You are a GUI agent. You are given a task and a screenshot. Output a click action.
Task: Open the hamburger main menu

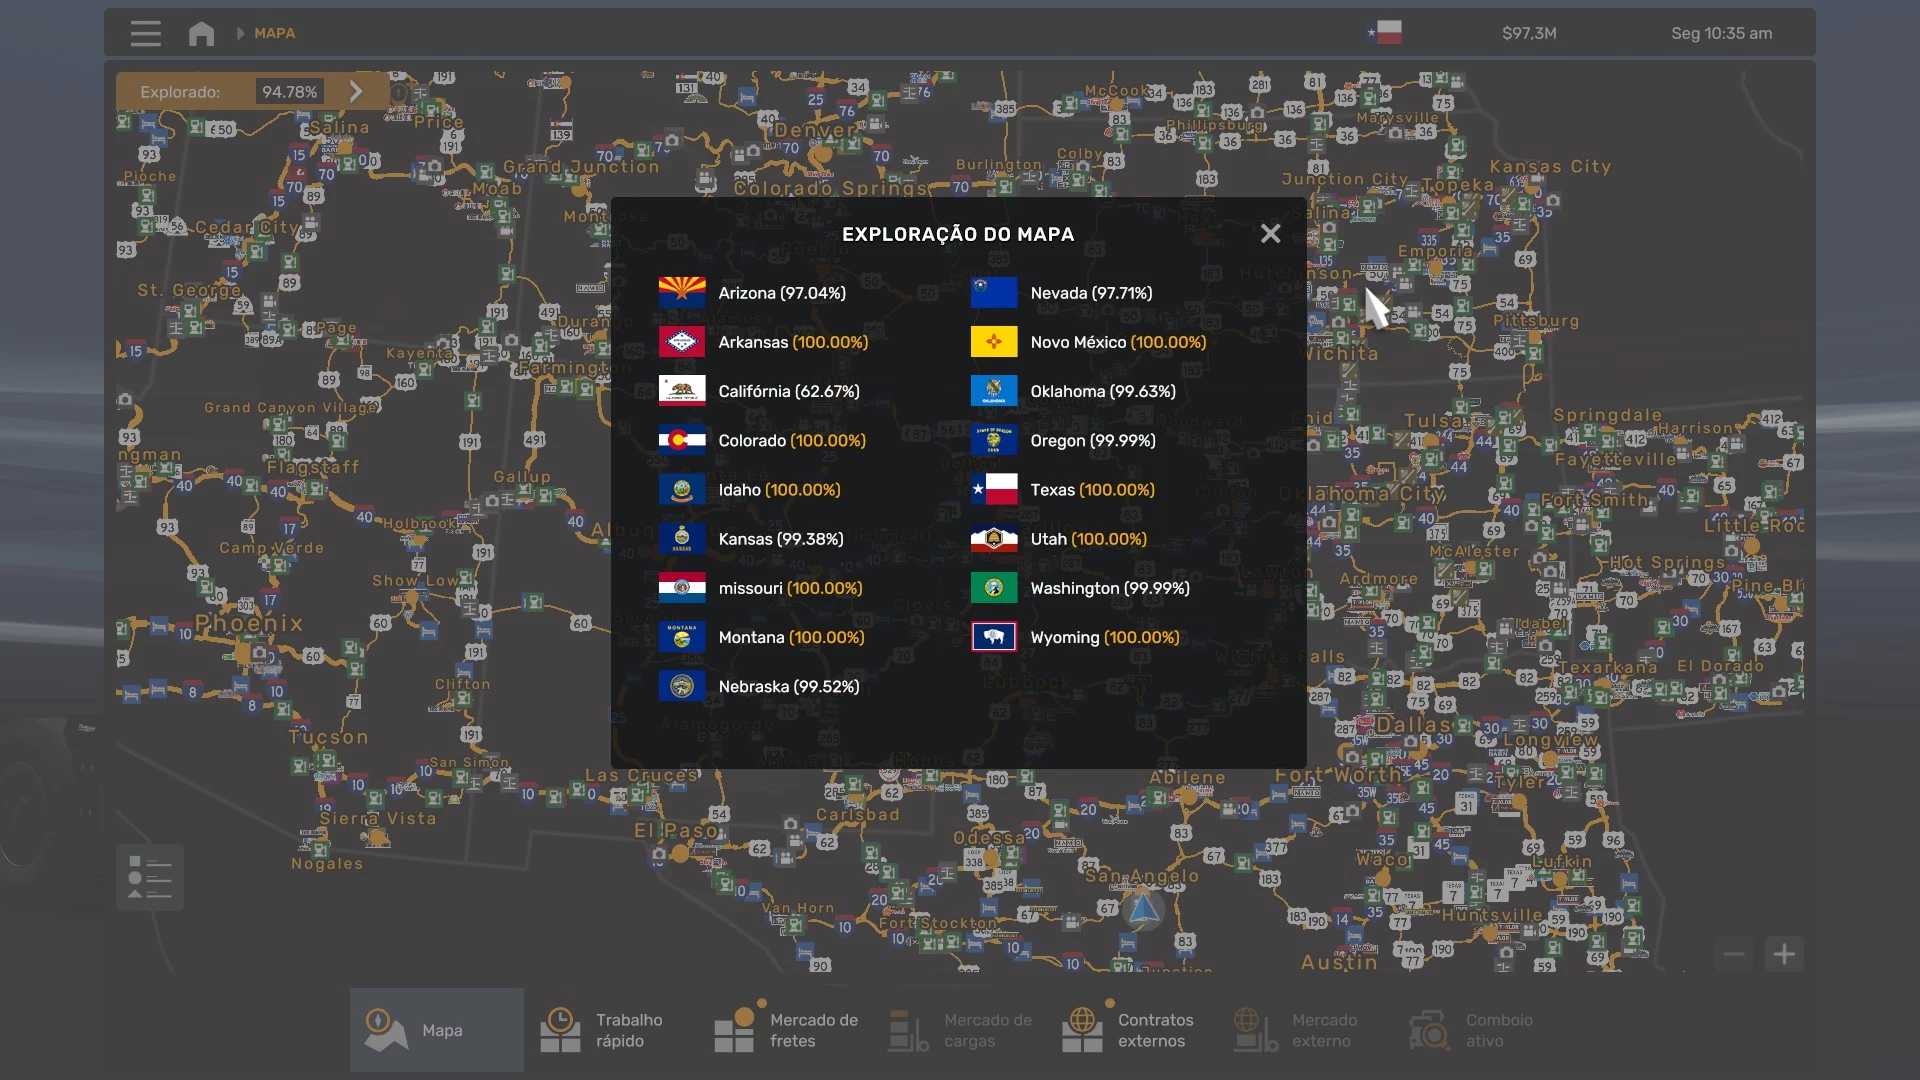click(x=145, y=33)
